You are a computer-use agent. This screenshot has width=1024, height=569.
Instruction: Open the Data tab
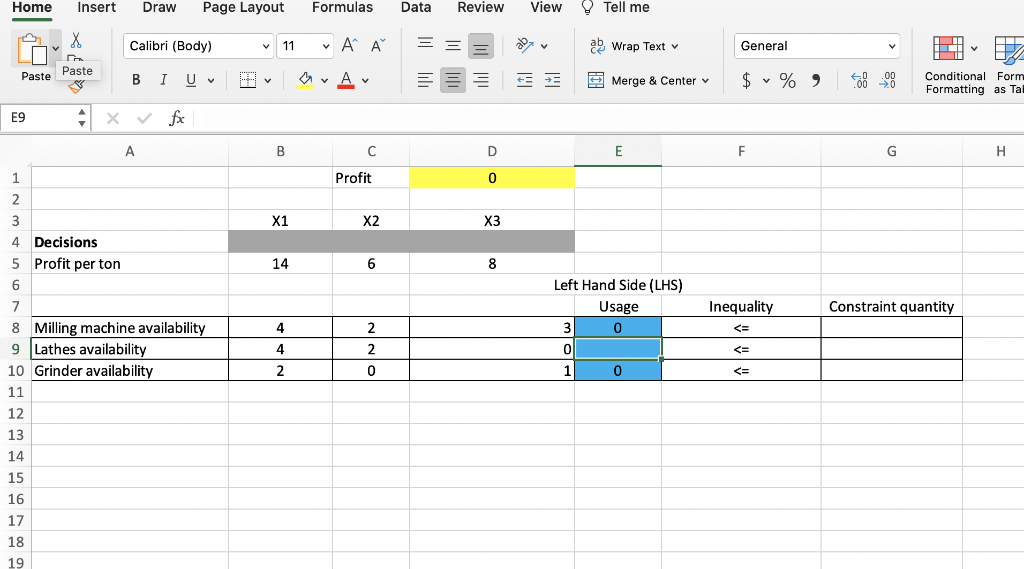[x=416, y=8]
